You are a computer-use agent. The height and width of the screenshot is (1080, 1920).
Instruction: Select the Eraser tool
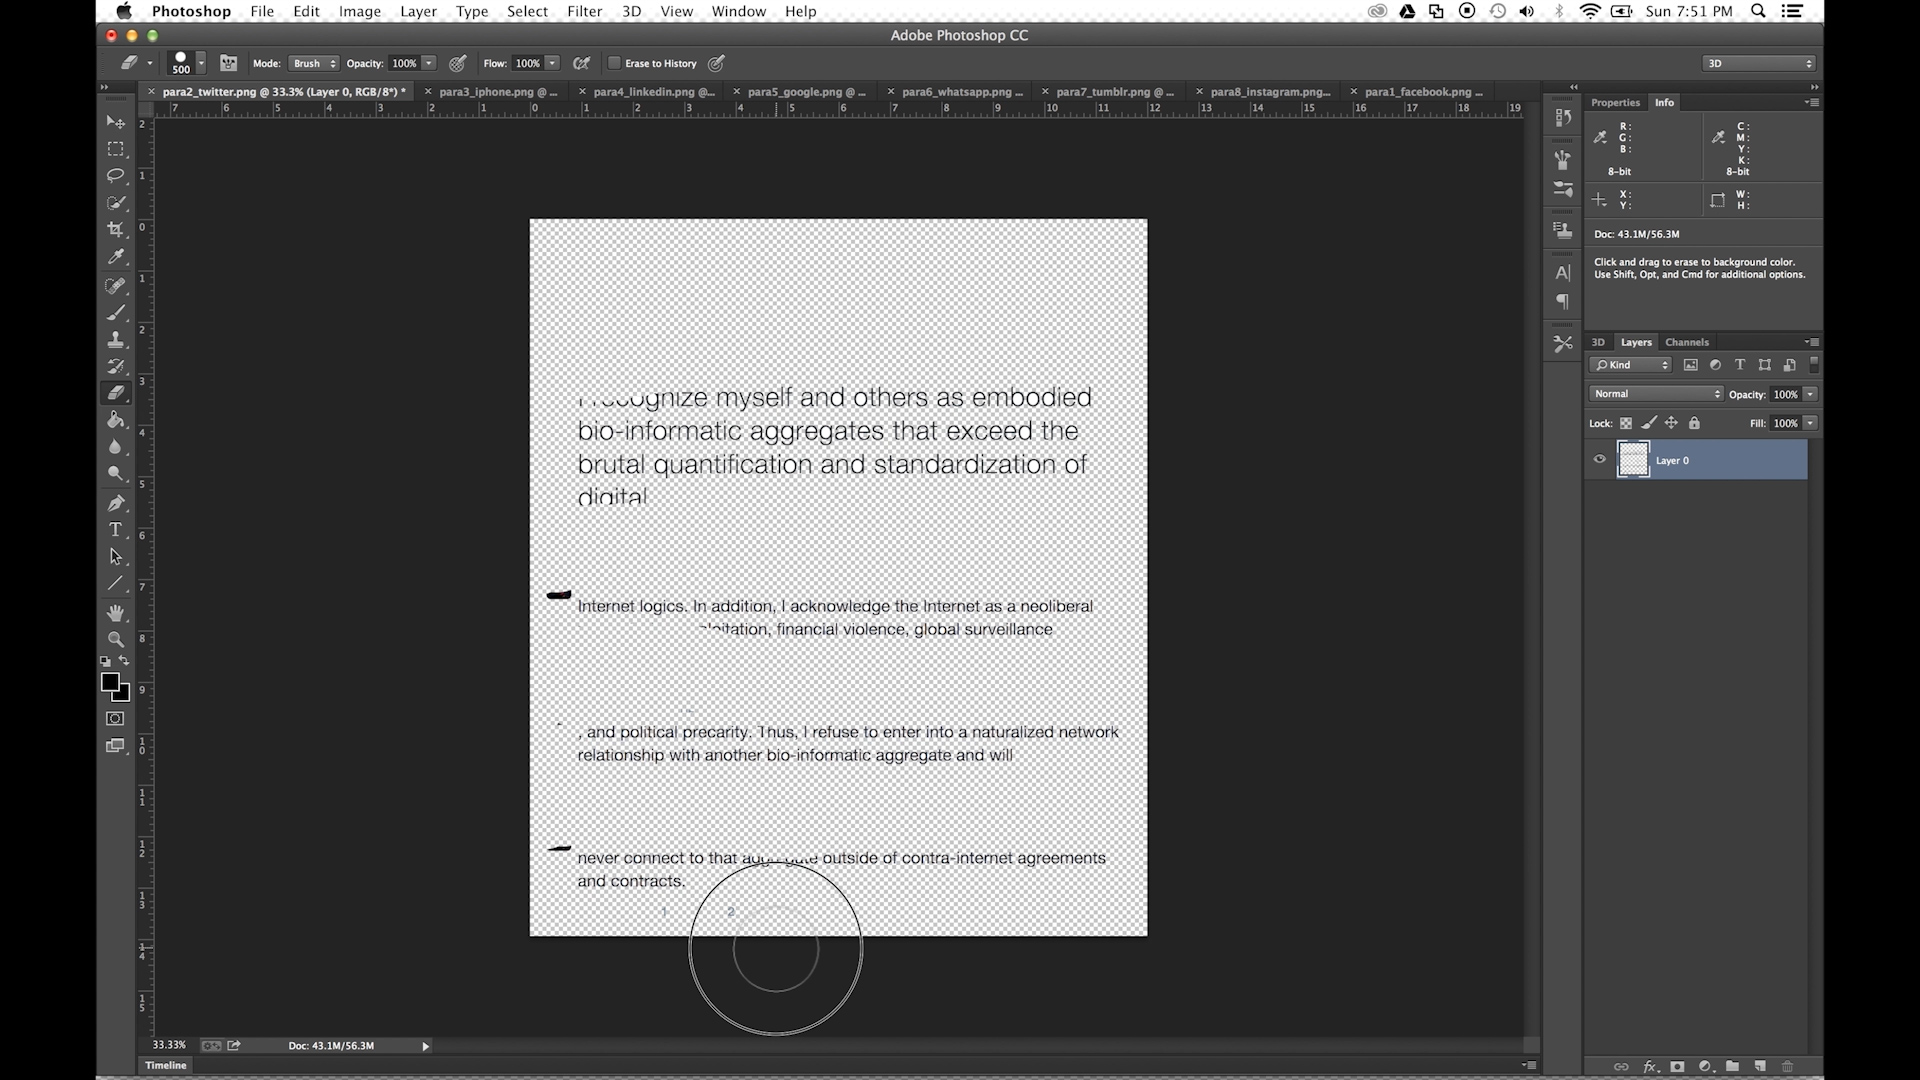119,393
